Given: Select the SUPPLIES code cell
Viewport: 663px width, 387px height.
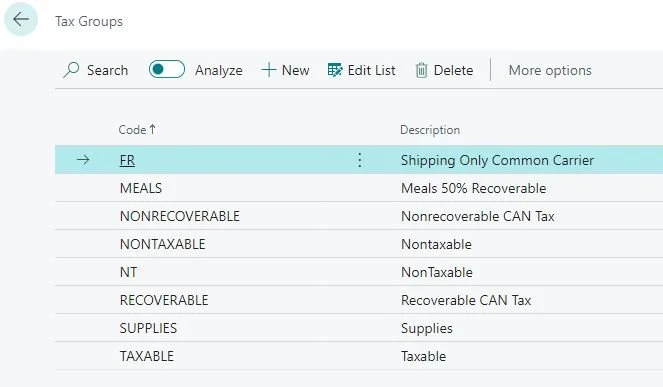Looking at the screenshot, I should pos(148,328).
